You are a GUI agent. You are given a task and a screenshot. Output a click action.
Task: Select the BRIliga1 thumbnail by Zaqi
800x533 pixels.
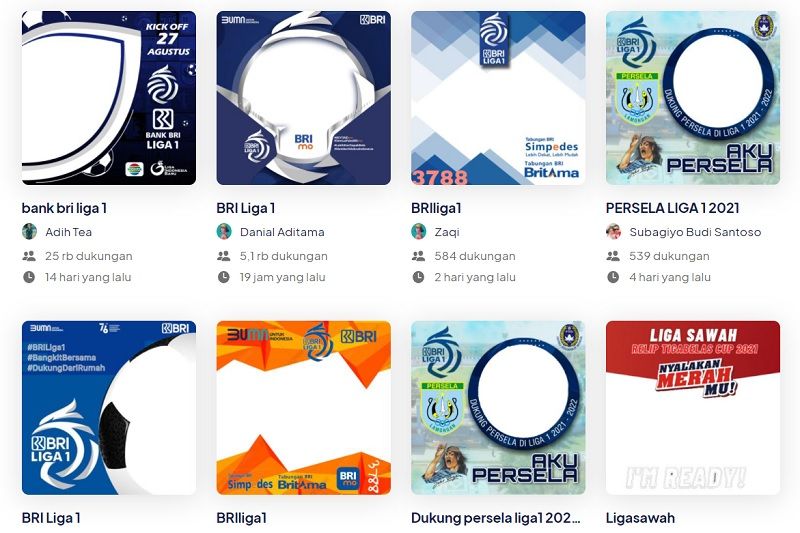(498, 98)
